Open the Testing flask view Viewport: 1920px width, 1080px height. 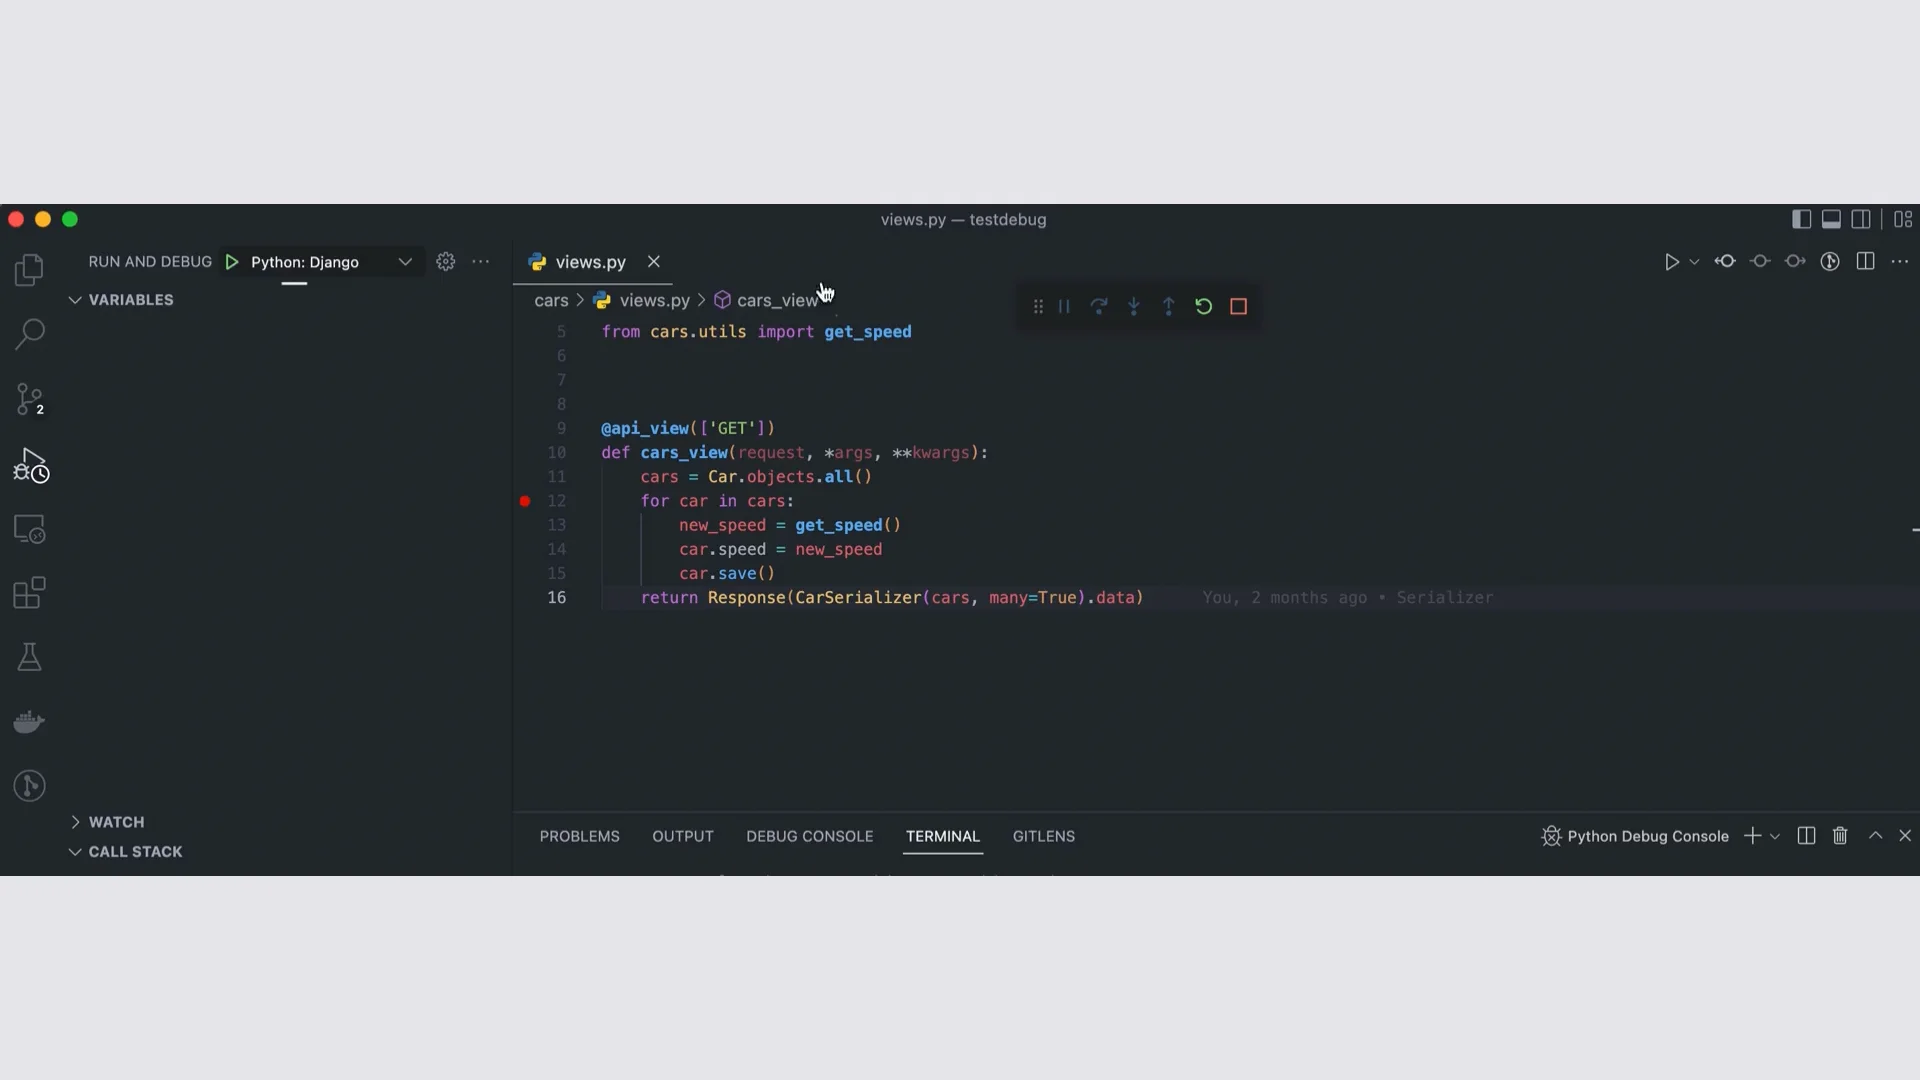[x=29, y=657]
